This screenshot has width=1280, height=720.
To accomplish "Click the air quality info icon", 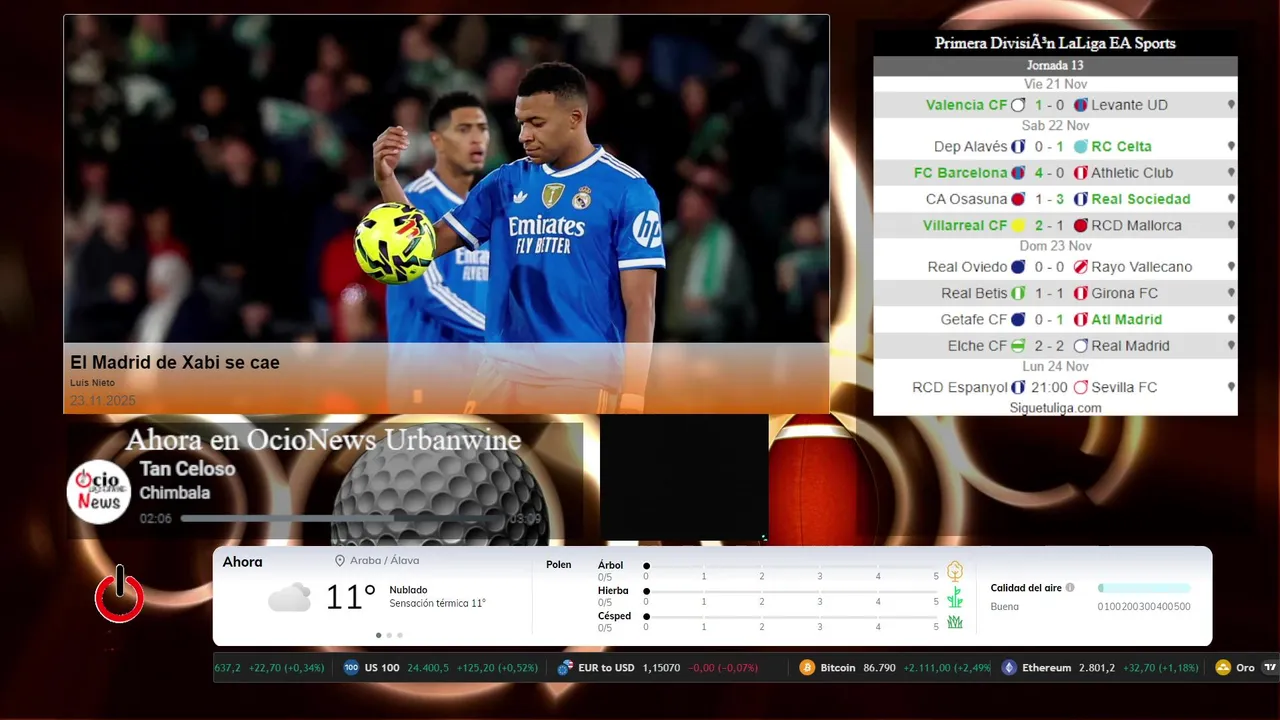I will [1070, 588].
